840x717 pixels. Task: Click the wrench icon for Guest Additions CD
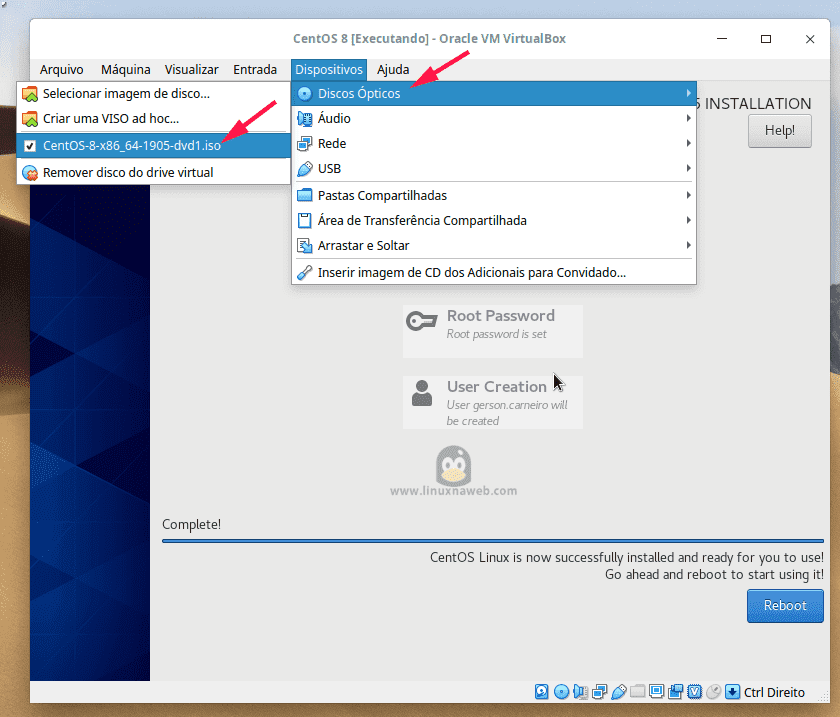tap(304, 273)
